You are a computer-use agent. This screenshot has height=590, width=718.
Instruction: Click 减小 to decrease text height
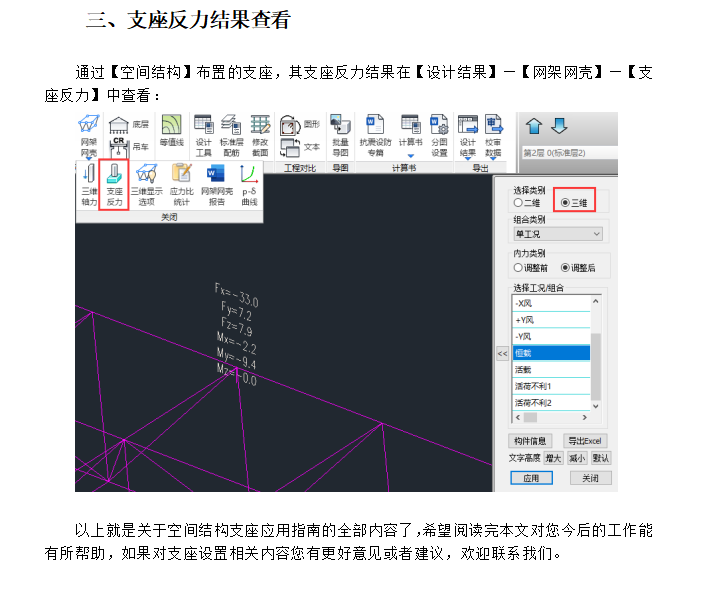coord(577,458)
